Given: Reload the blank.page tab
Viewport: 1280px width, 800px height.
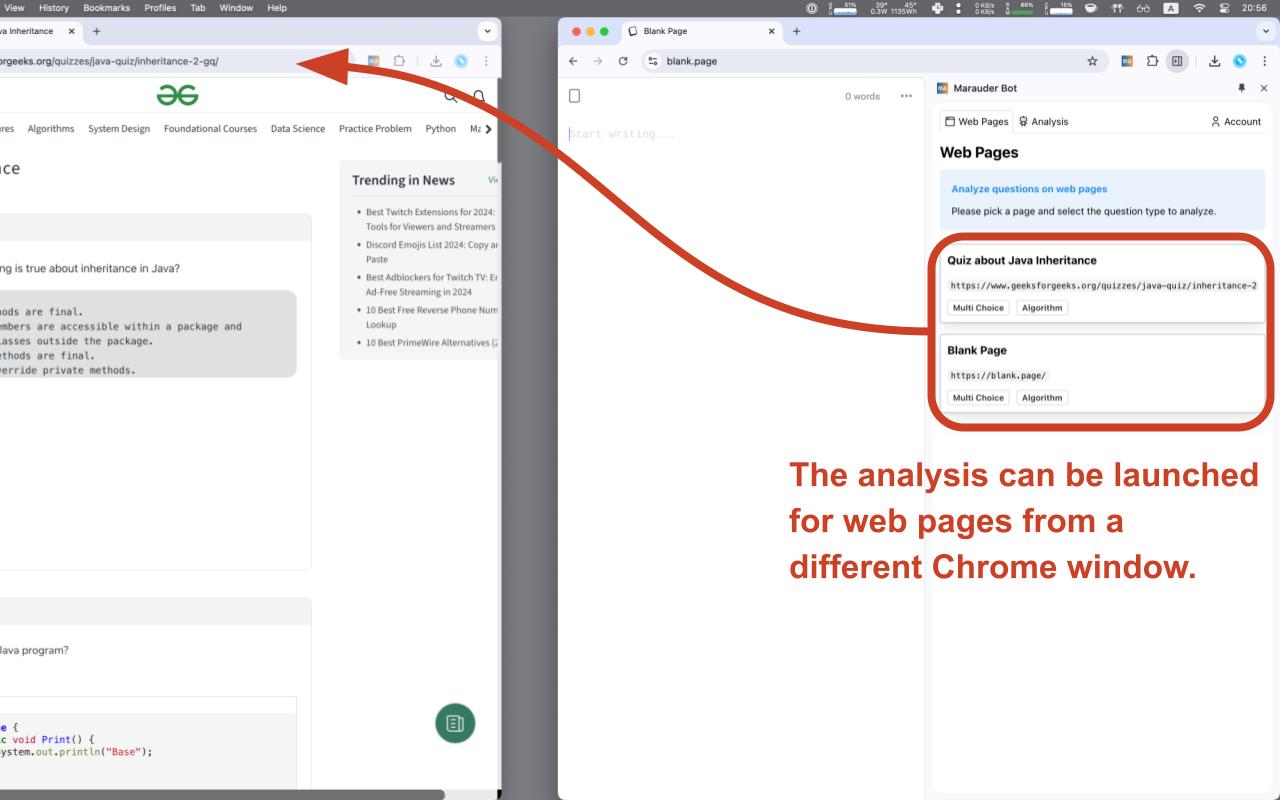Looking at the screenshot, I should pyautogui.click(x=623, y=61).
